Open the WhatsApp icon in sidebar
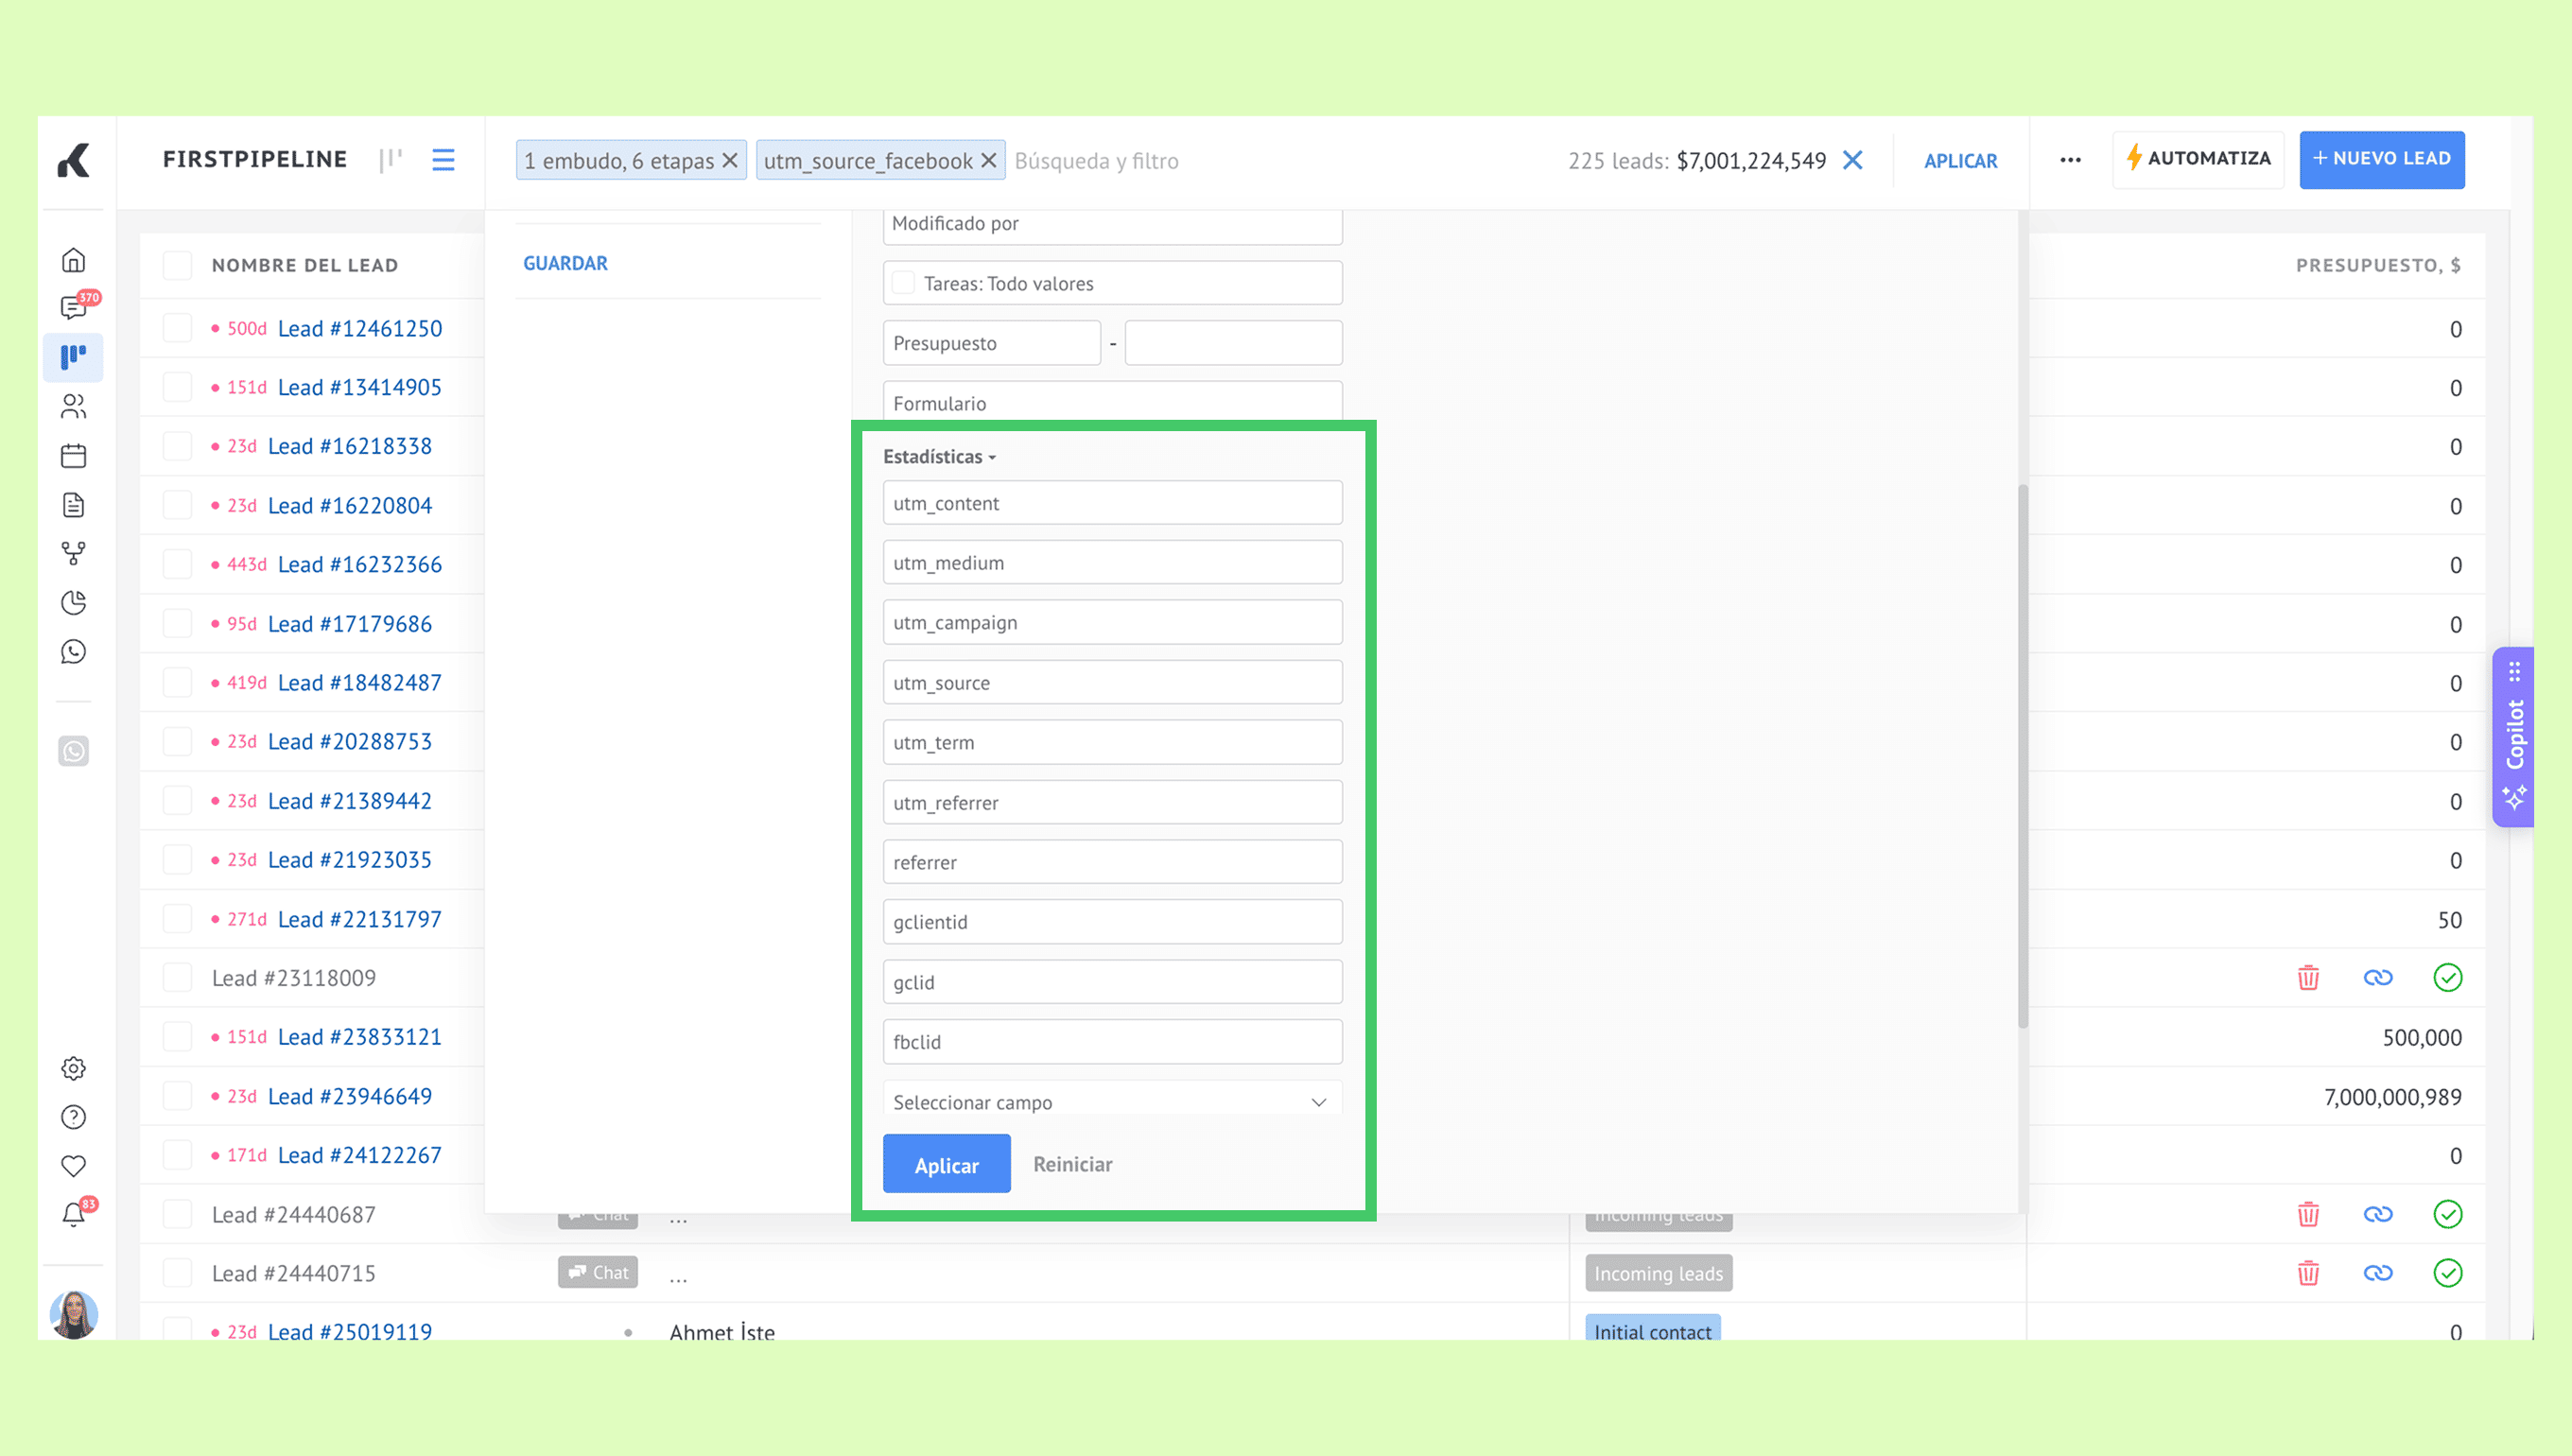The width and height of the screenshot is (2572, 1456). point(73,652)
